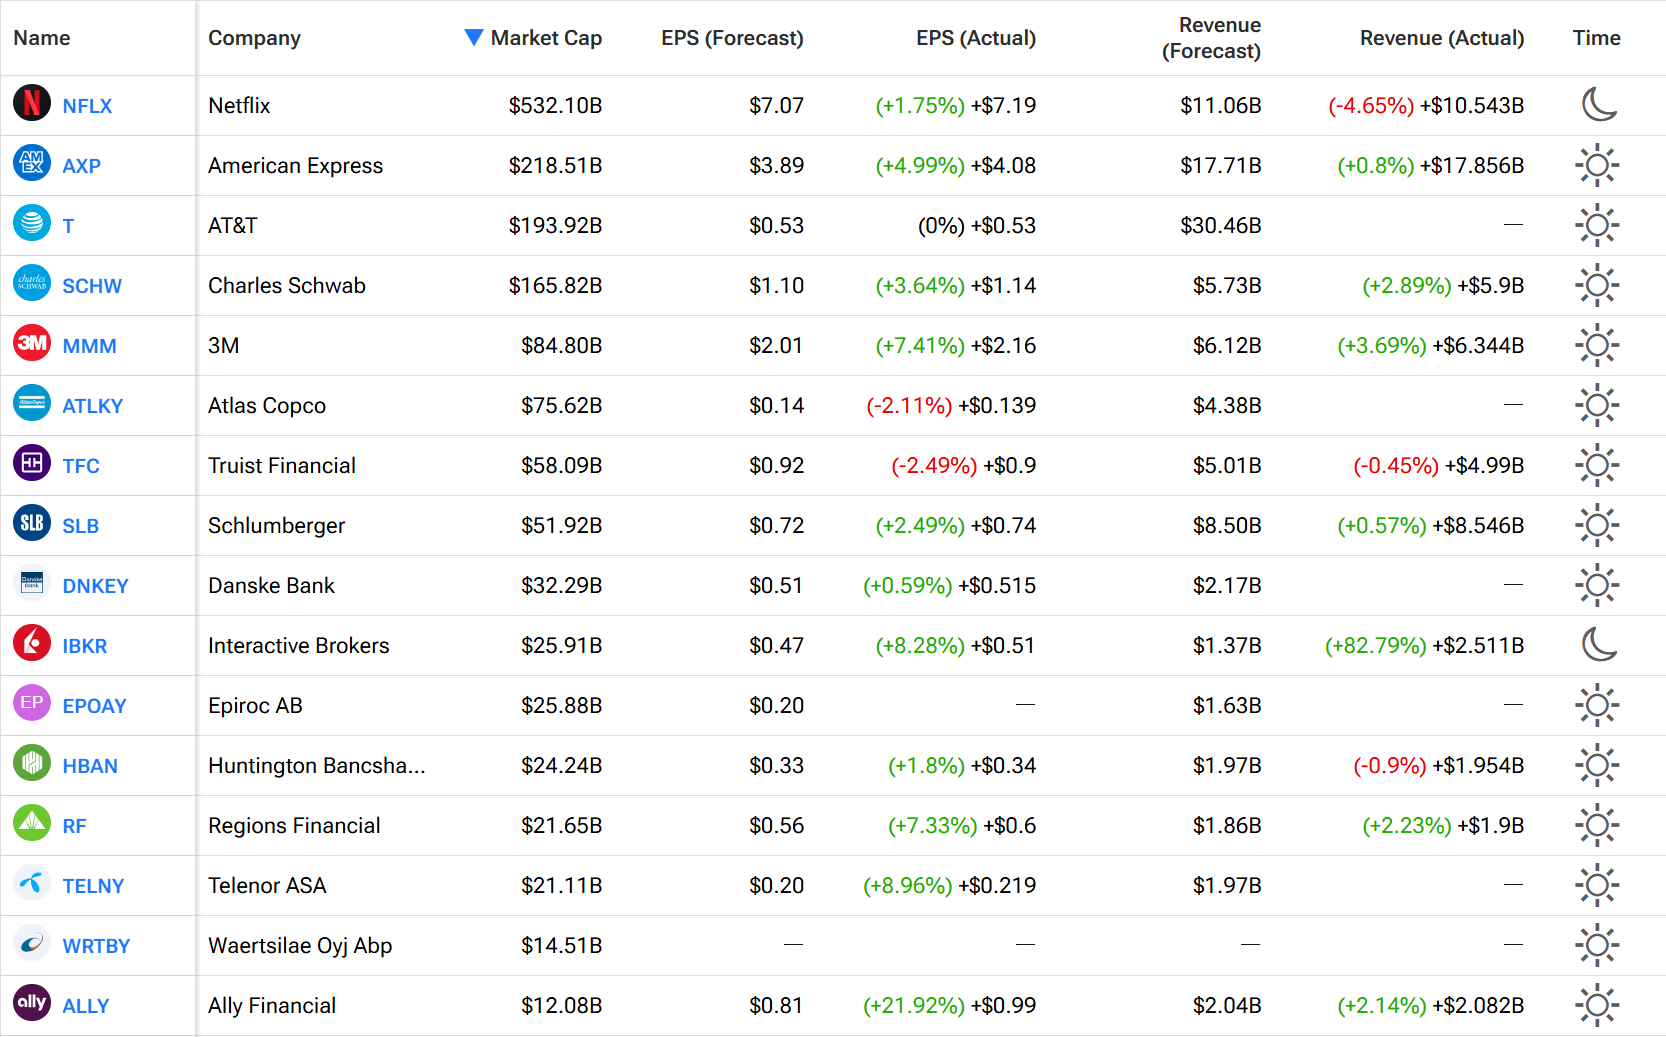Image resolution: width=1666 pixels, height=1037 pixels.
Task: Sort by the Company column header
Action: pyautogui.click(x=254, y=38)
